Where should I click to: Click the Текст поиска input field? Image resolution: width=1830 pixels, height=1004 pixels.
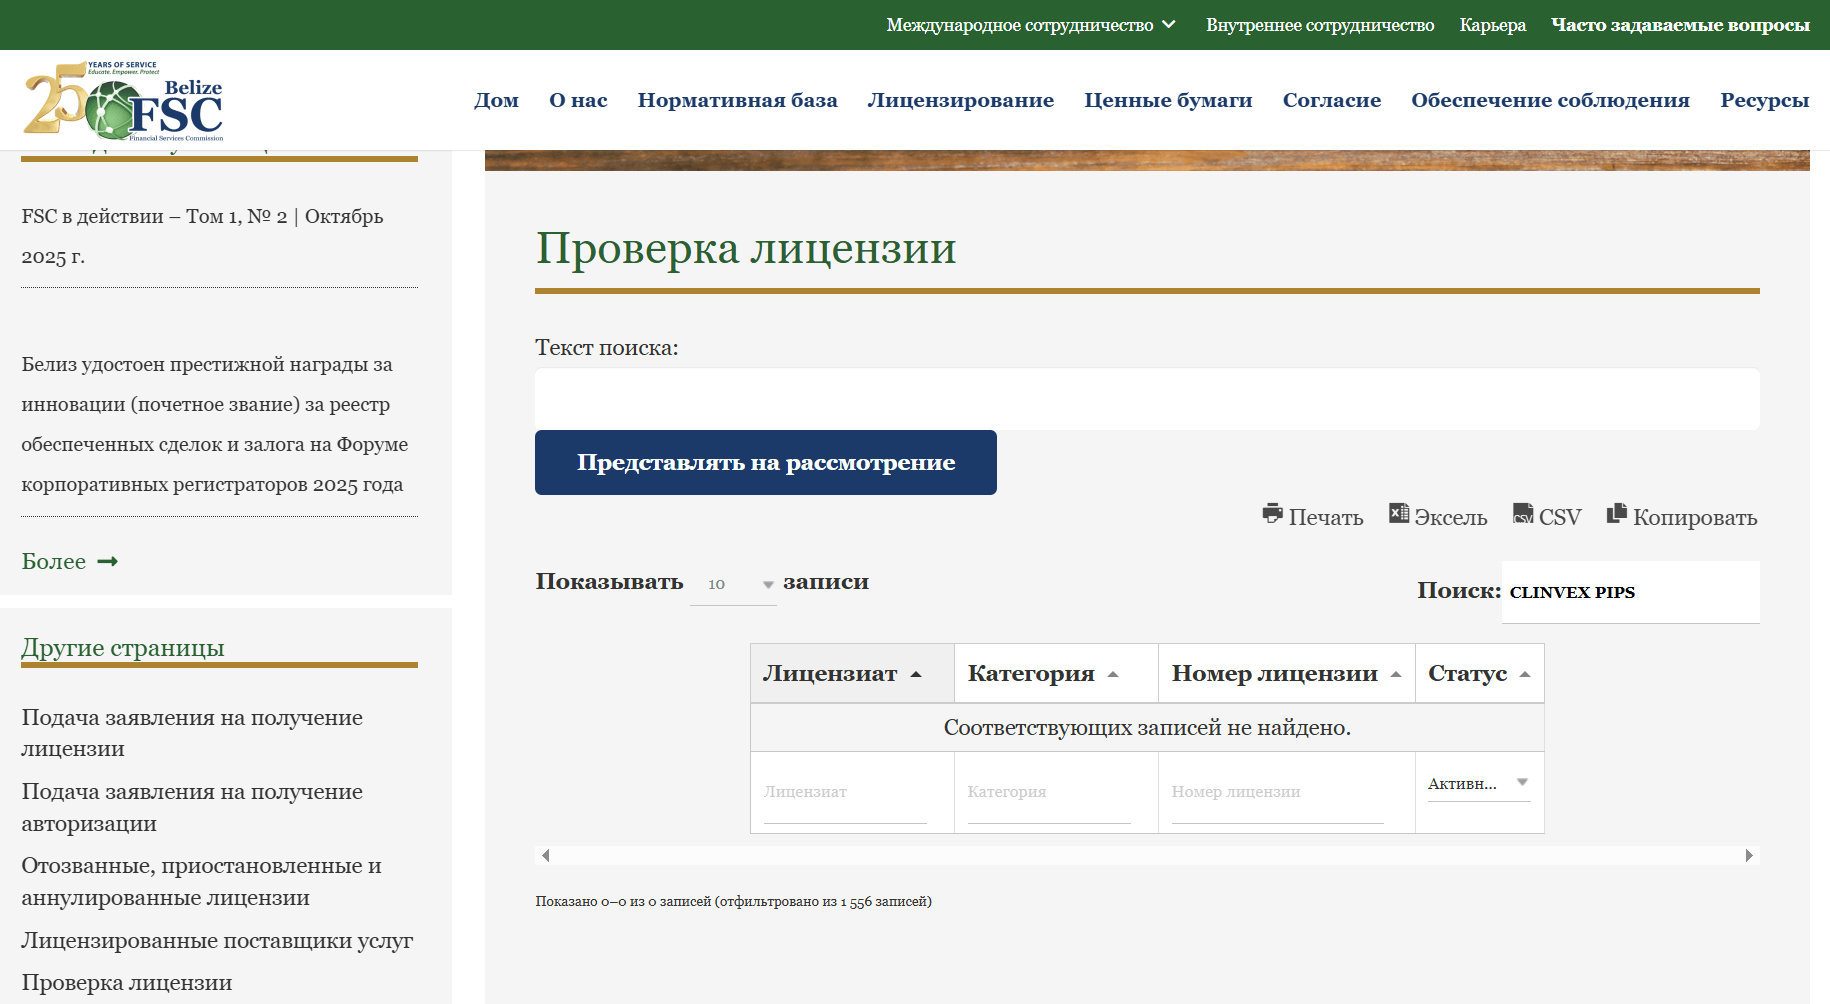pyautogui.click(x=1146, y=399)
